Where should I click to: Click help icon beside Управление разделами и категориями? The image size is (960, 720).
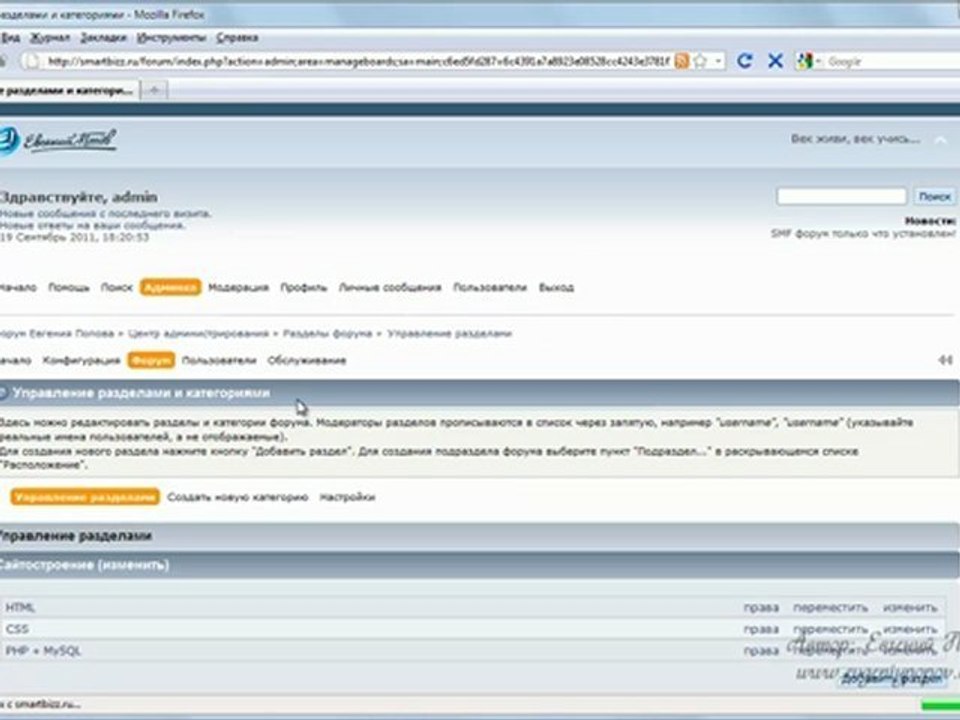pyautogui.click(x=4, y=392)
